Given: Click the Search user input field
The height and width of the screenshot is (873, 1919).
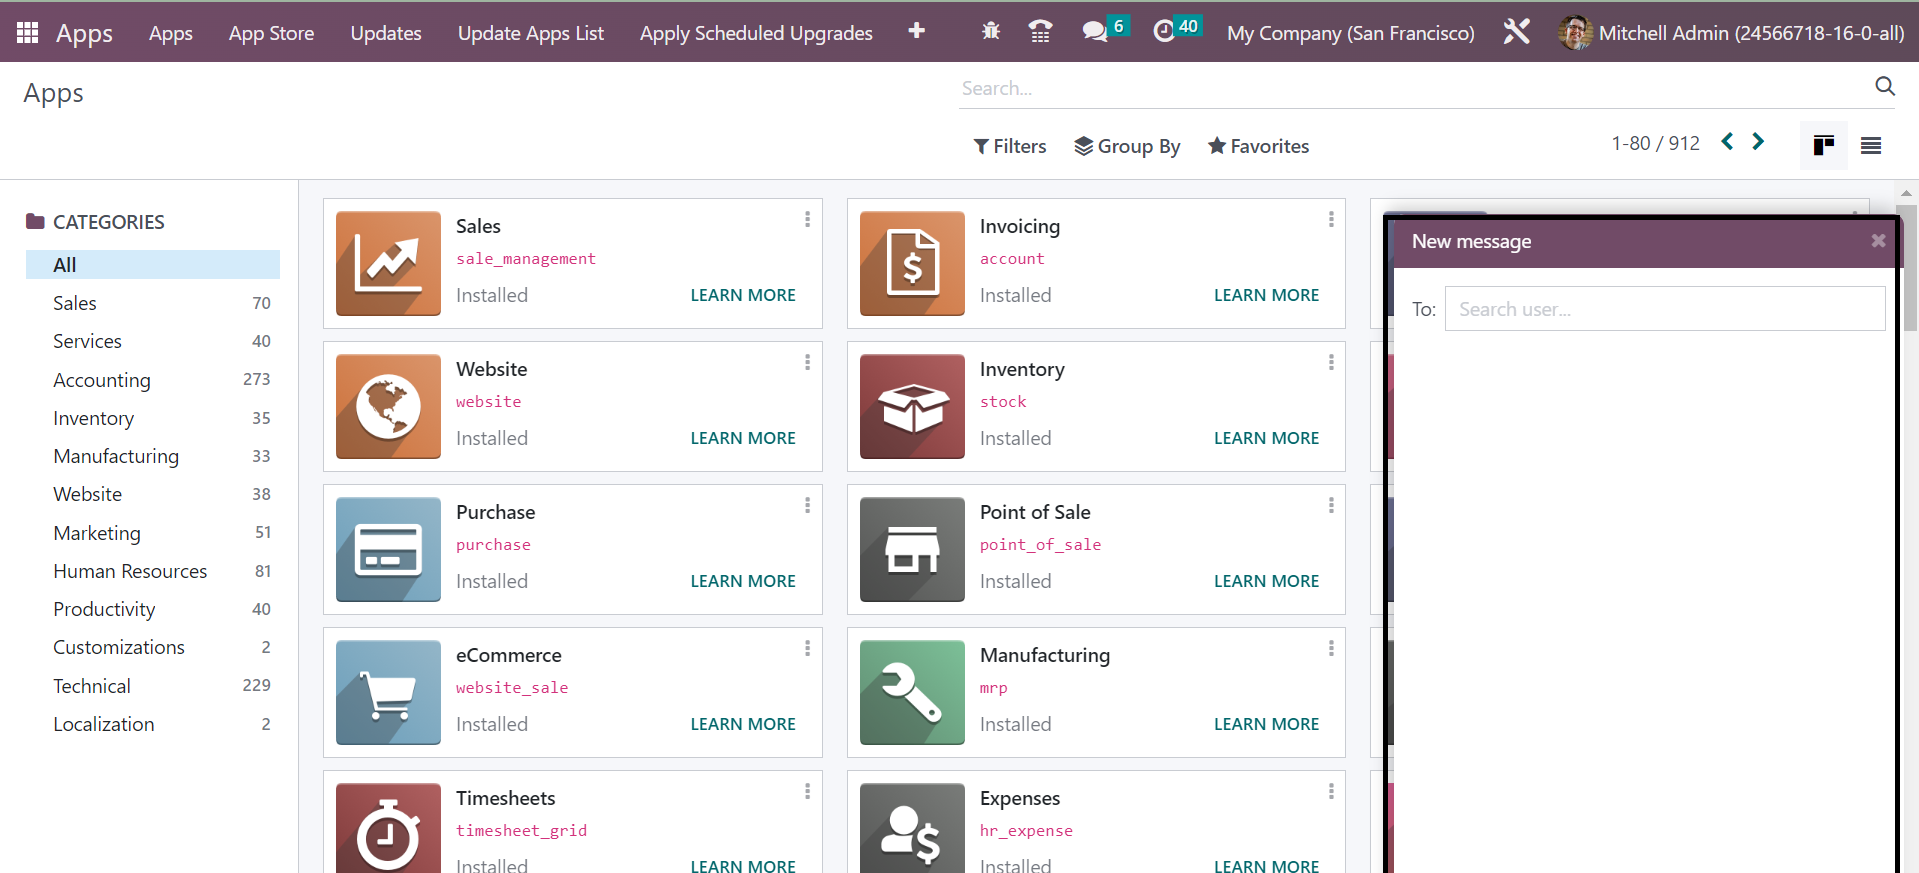Looking at the screenshot, I should tap(1664, 309).
